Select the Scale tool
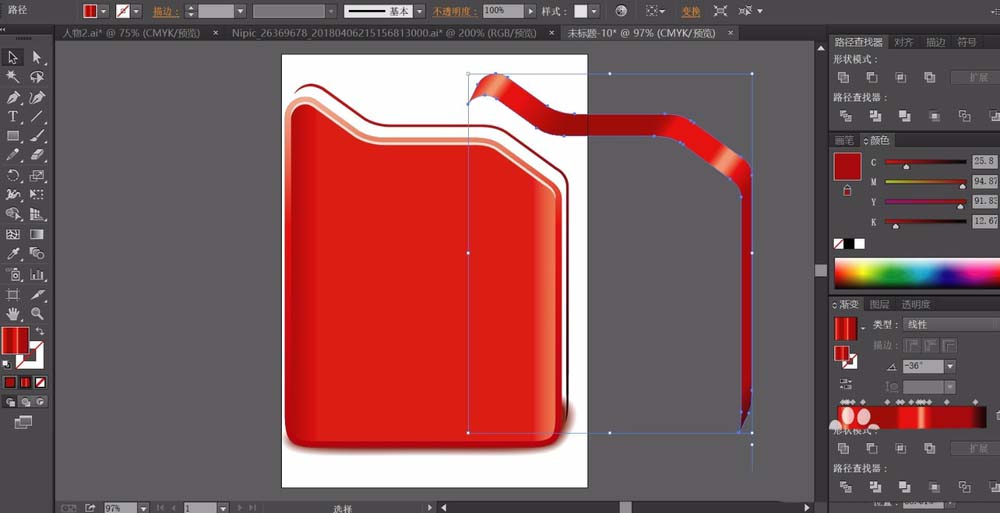1000x513 pixels. [x=37, y=175]
